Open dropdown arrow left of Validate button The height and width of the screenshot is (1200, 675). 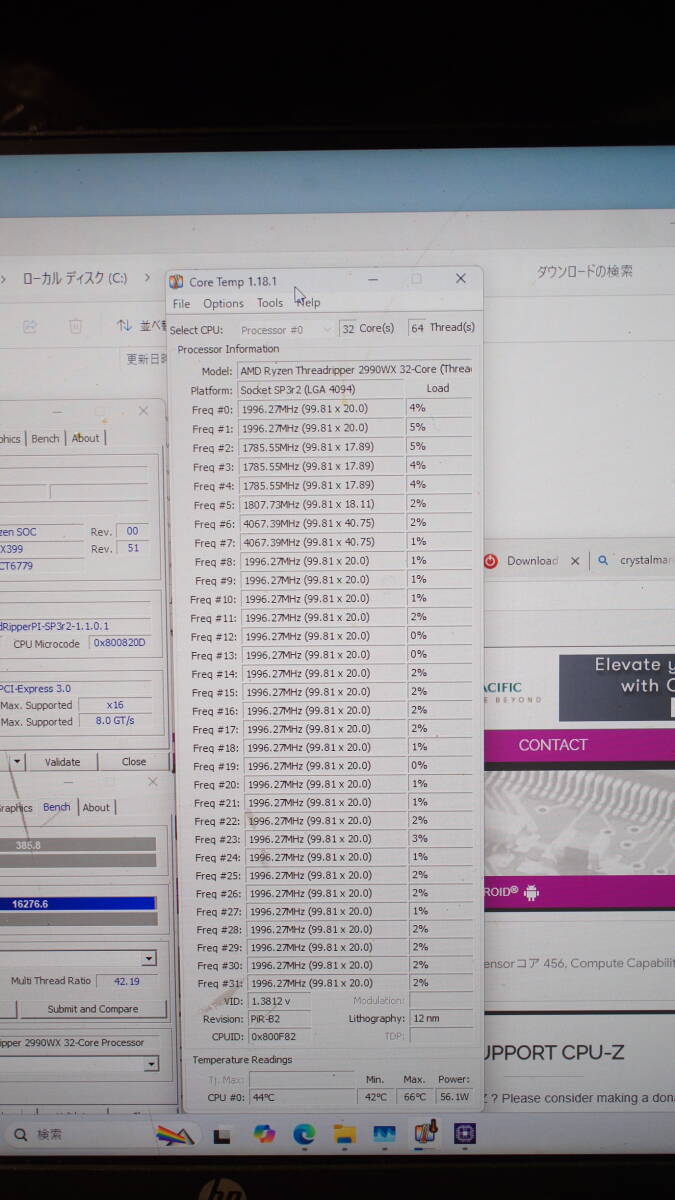coord(17,762)
